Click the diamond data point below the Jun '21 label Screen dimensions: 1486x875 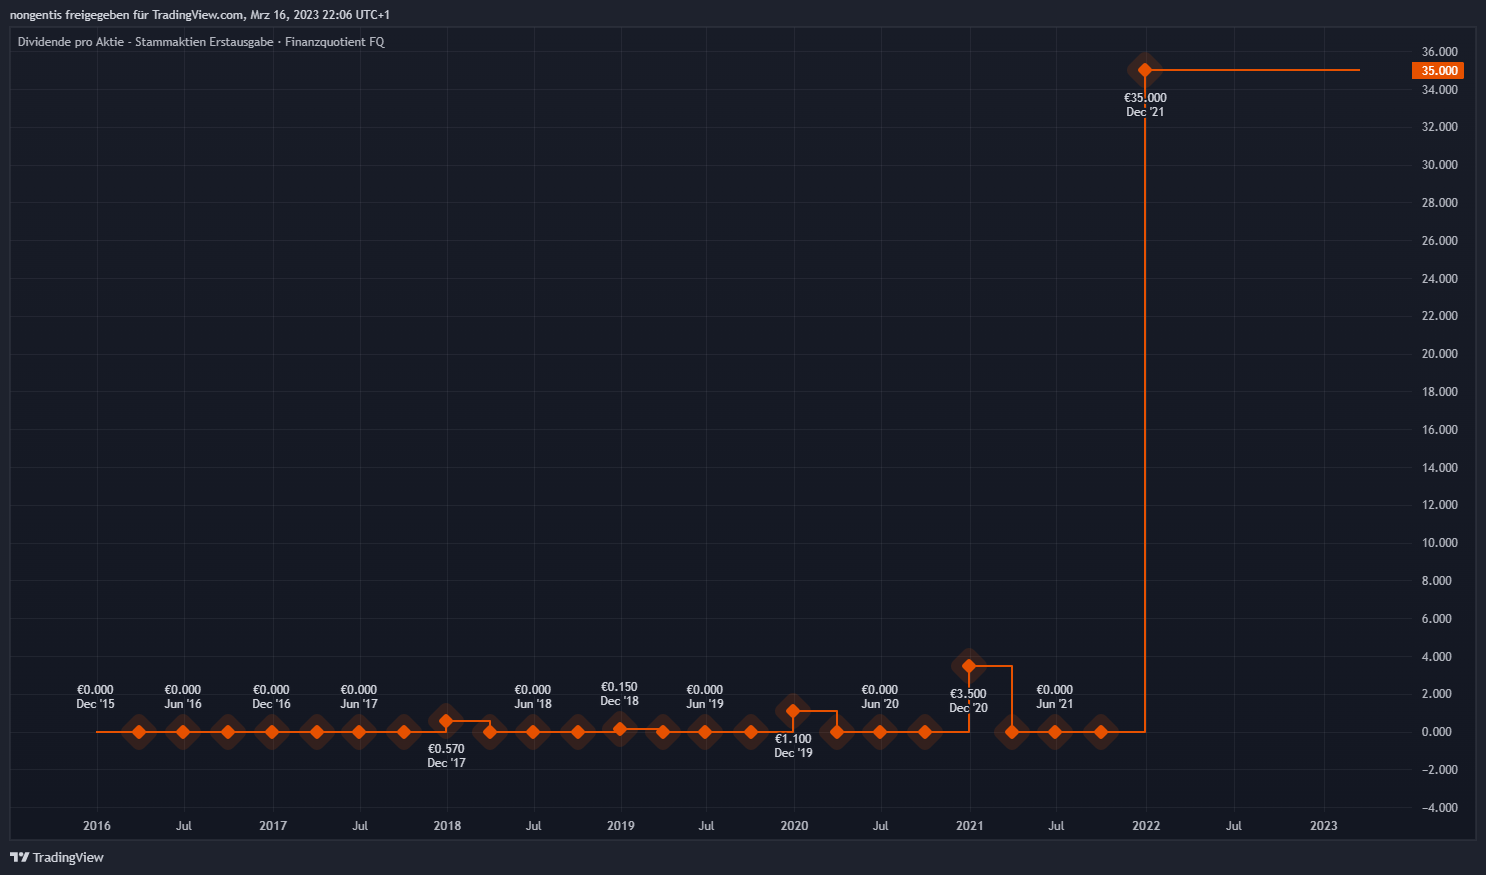coord(1055,732)
